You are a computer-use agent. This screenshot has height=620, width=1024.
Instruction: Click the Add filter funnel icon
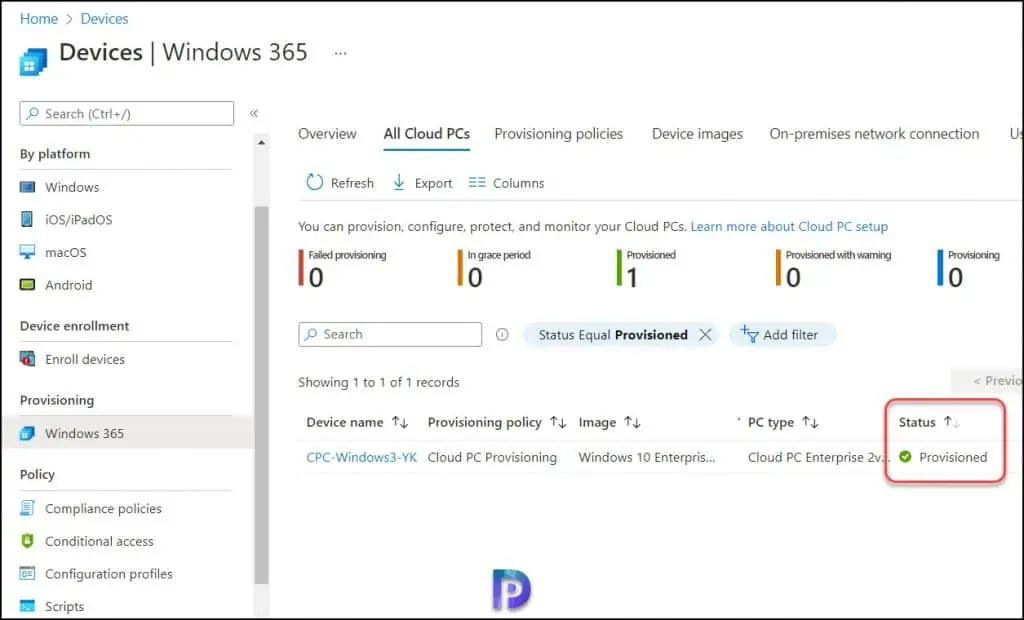(x=749, y=334)
